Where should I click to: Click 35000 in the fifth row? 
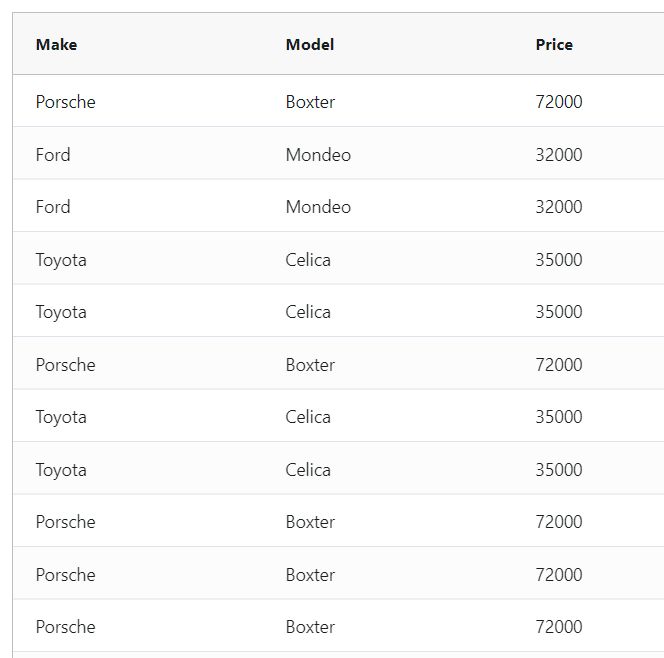pos(559,312)
